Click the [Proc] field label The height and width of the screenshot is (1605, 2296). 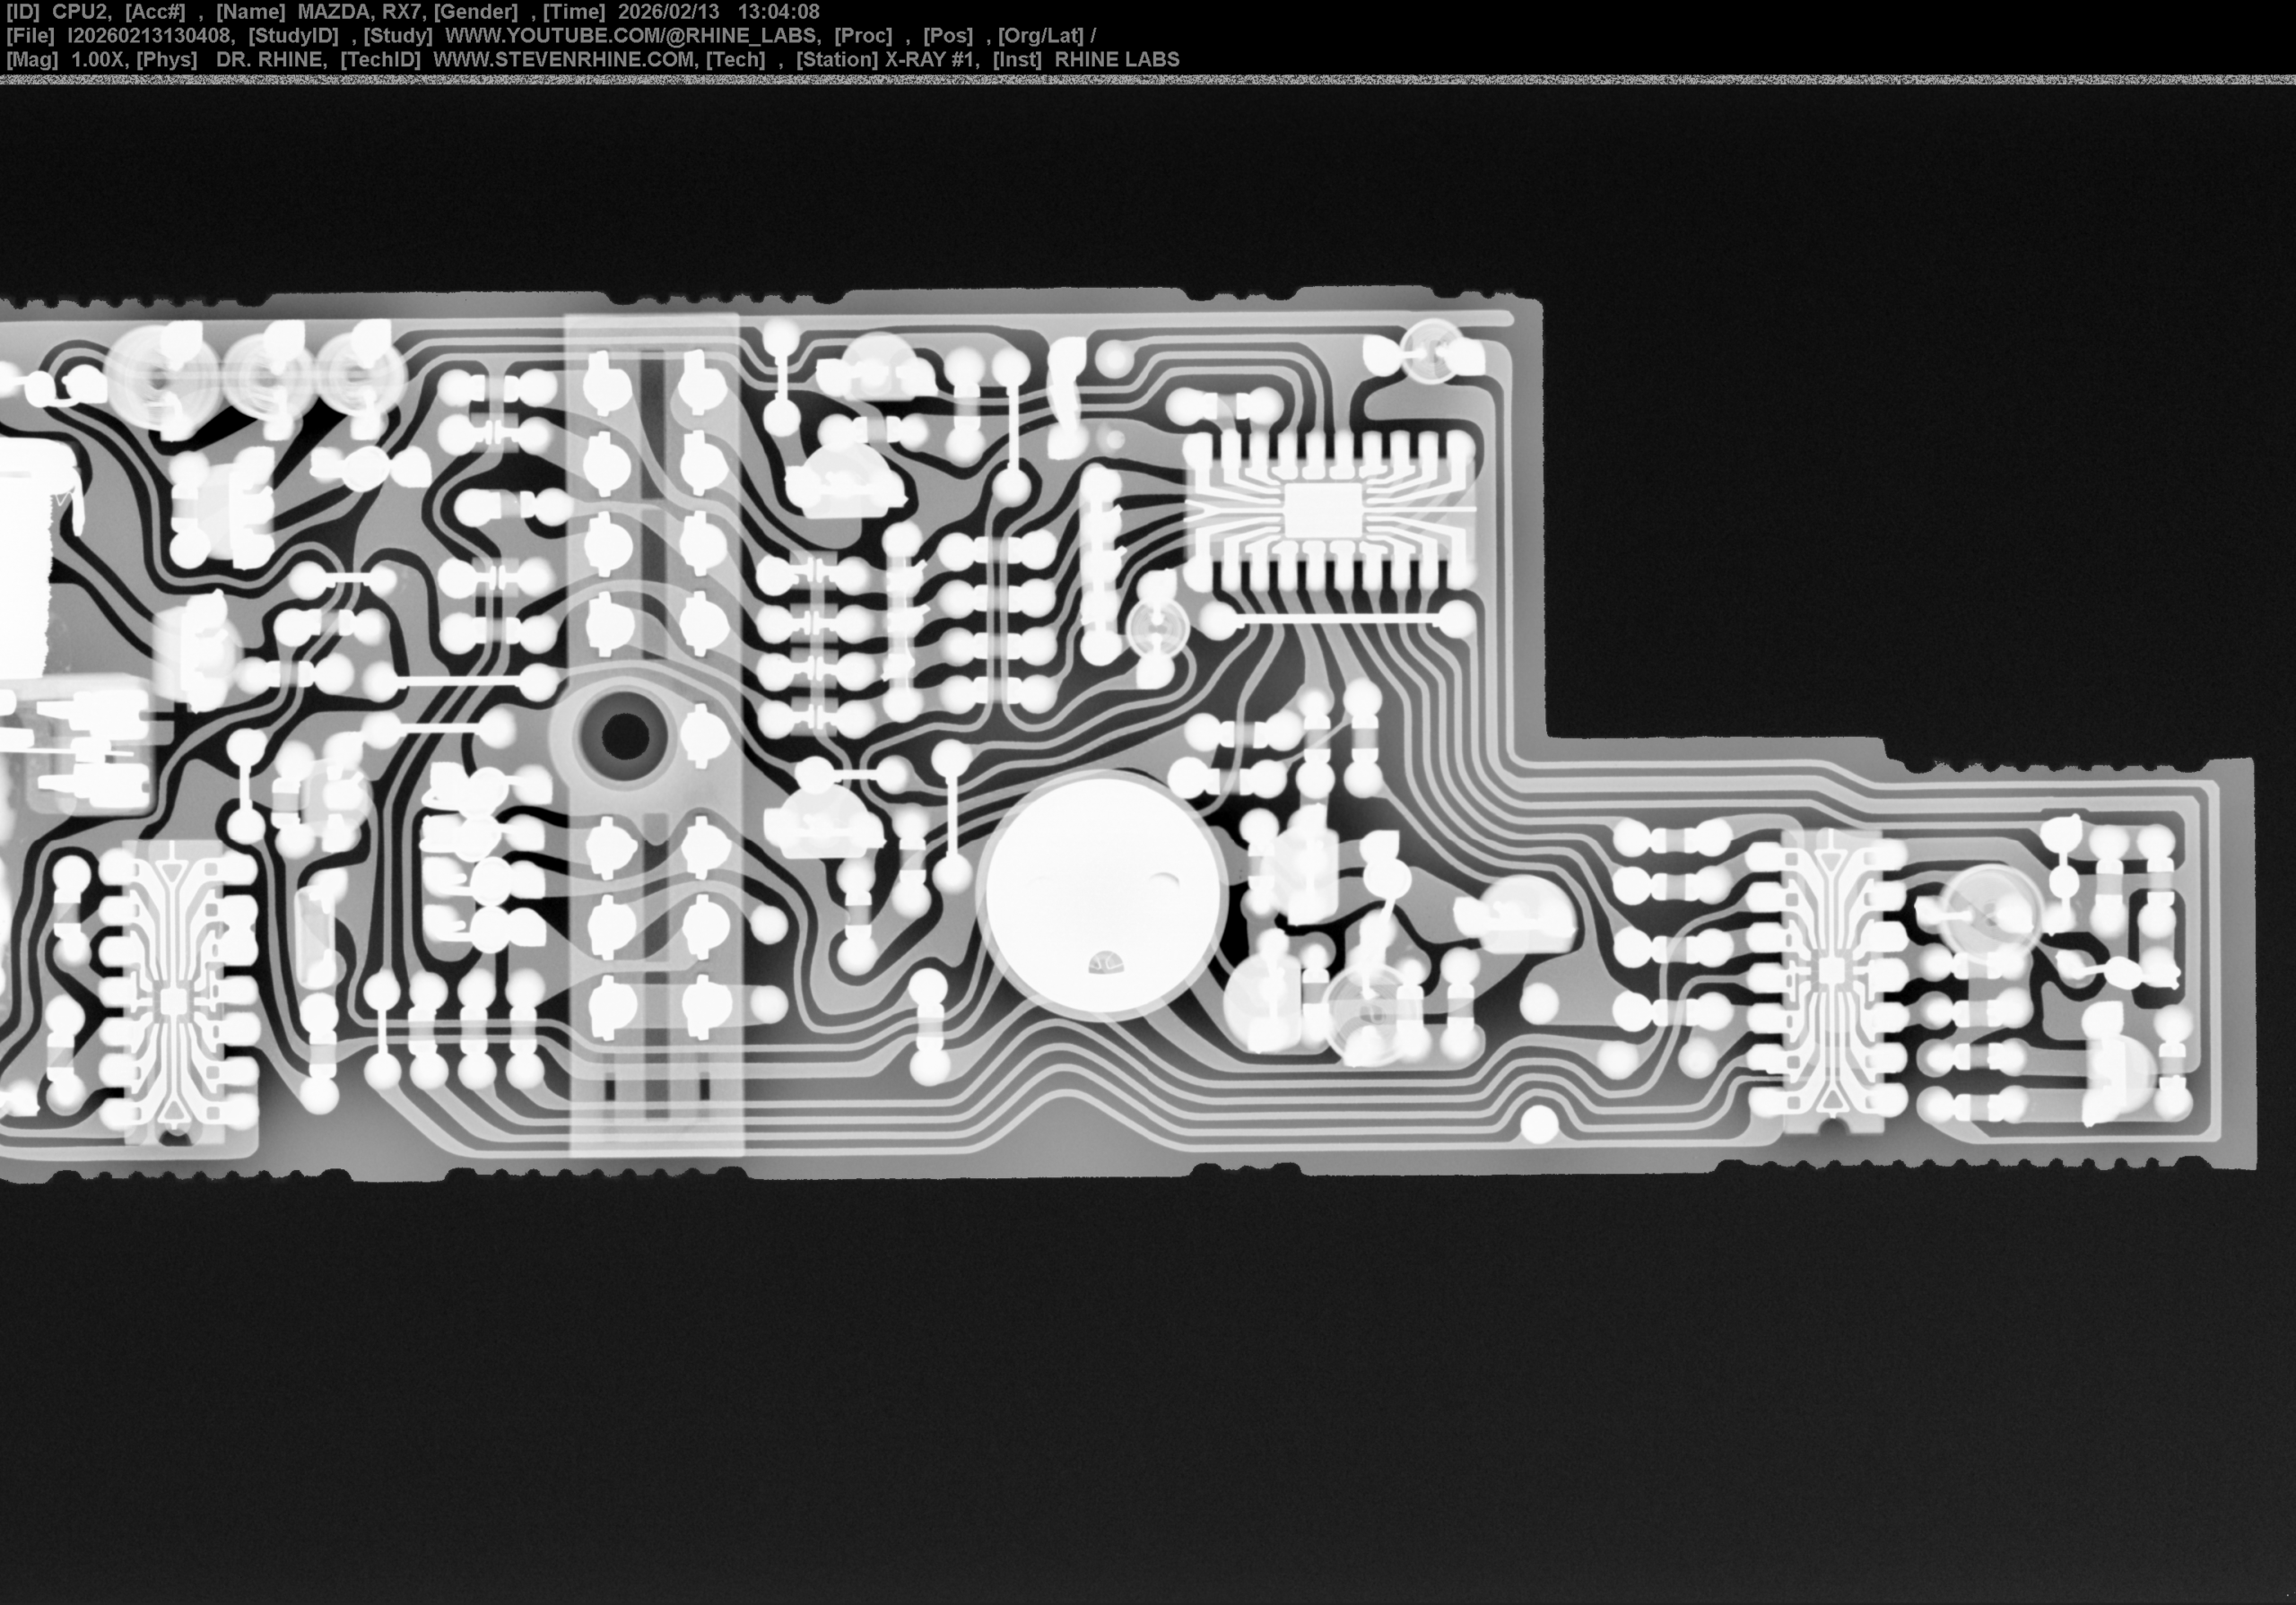(862, 36)
